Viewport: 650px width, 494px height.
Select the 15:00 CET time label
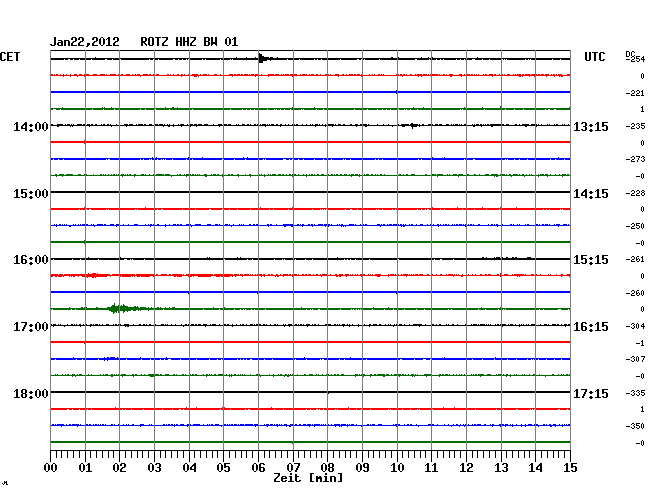click(31, 194)
